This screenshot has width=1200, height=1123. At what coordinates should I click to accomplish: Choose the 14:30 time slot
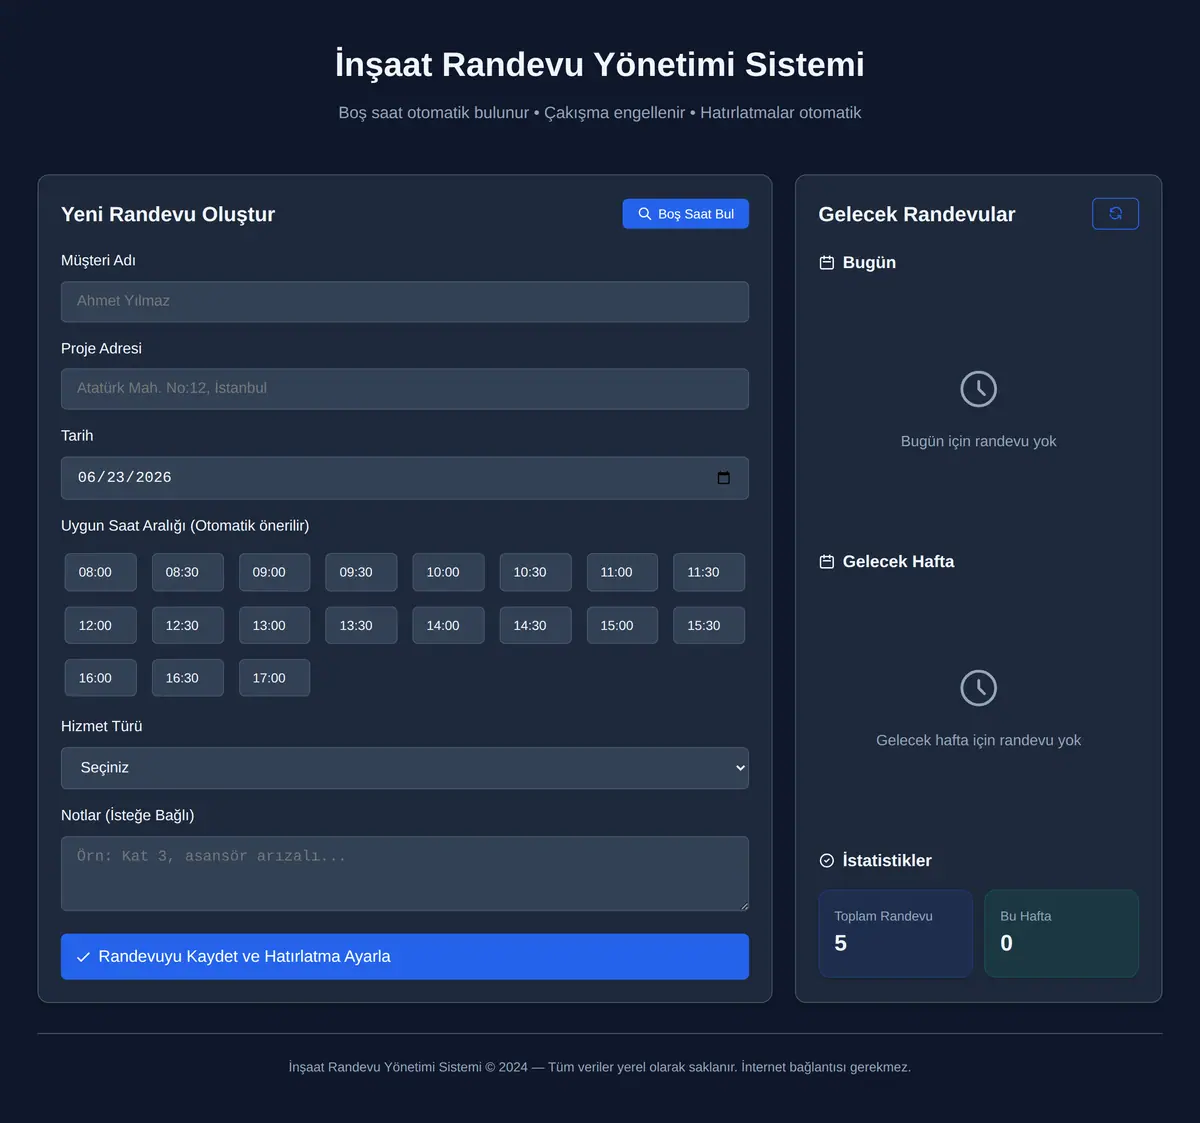(536, 625)
